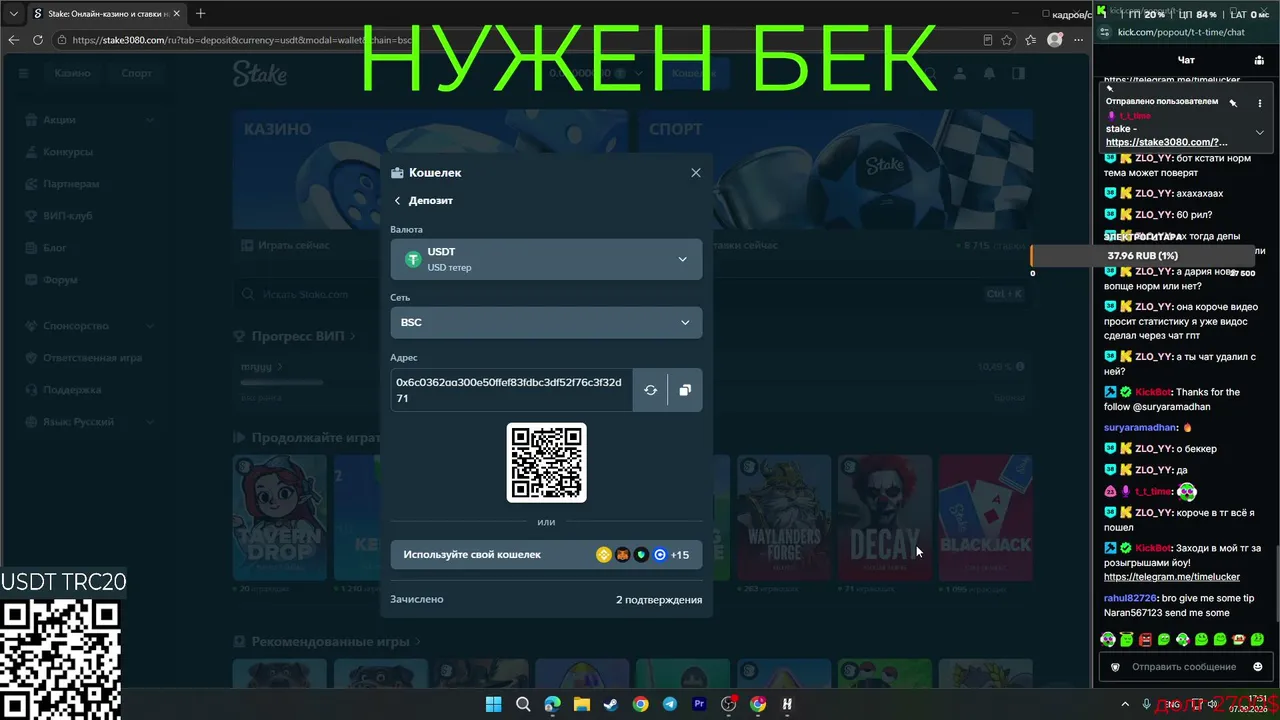Open the ВИП-клуб sidebar item
The image size is (1280, 720).
pyautogui.click(x=89, y=216)
